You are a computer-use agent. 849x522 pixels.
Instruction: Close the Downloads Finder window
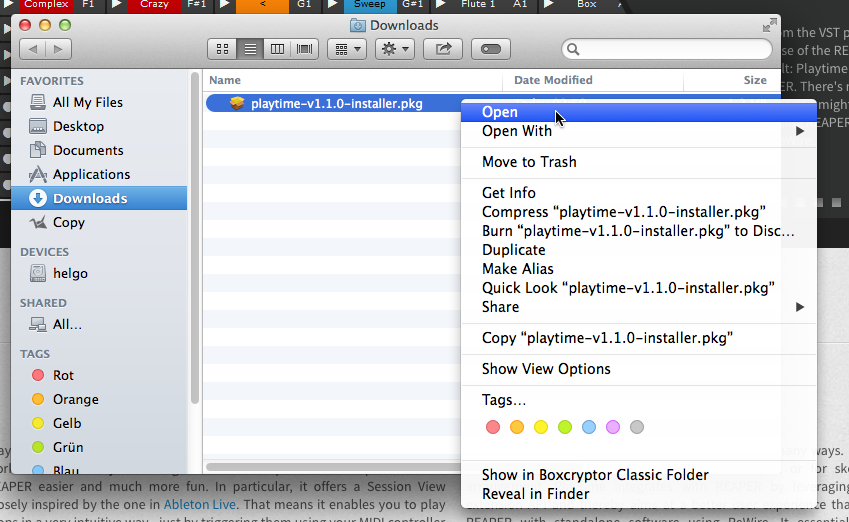coord(25,25)
